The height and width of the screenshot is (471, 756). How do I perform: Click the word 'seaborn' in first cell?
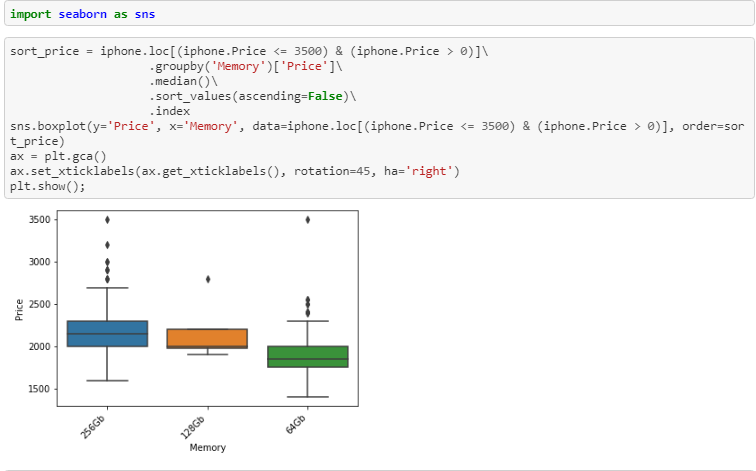click(82, 14)
